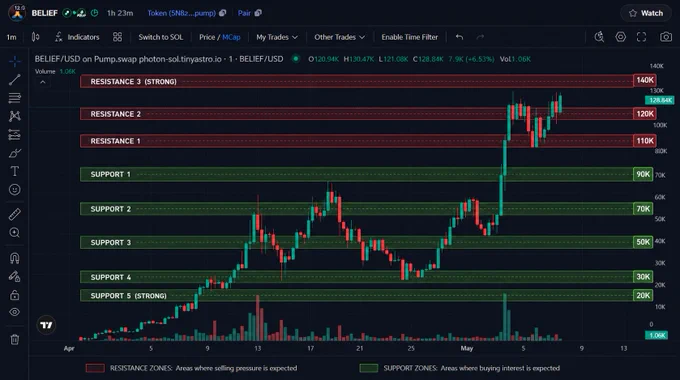This screenshot has width=680, height=380.
Task: Open the chart layout templates grid
Action: tap(118, 37)
